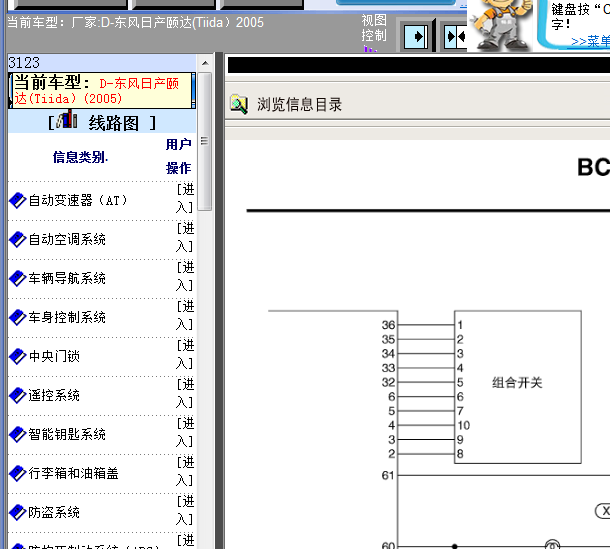Click the browse information directory folder icon
The height and width of the screenshot is (549, 610).
(238, 104)
